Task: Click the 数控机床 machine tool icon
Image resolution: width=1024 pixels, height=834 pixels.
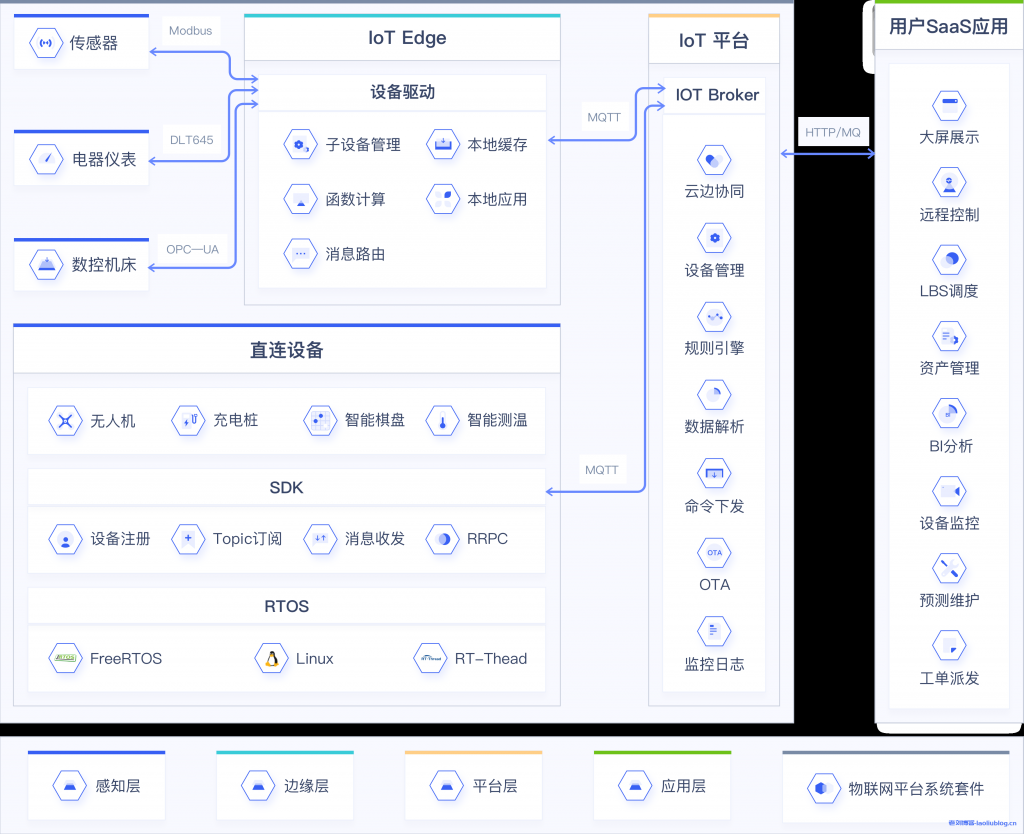Action: [44, 264]
